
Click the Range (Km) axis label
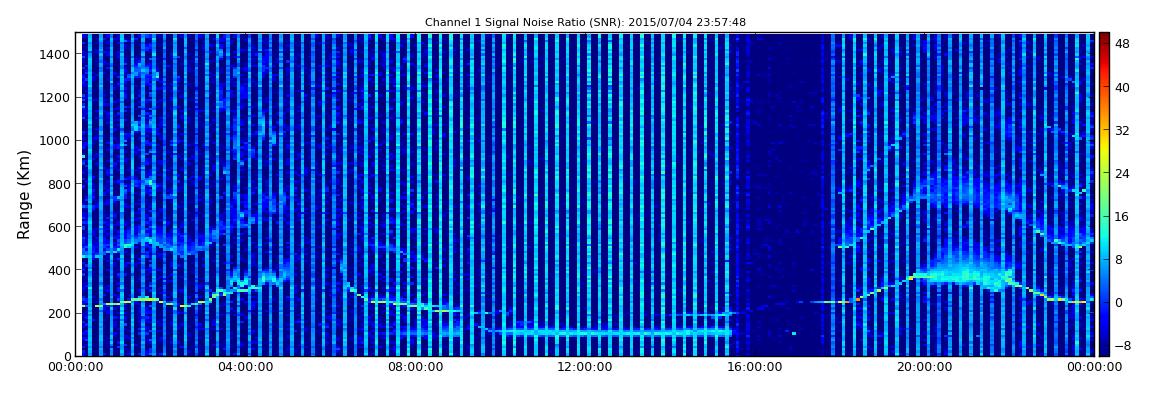tap(24, 194)
